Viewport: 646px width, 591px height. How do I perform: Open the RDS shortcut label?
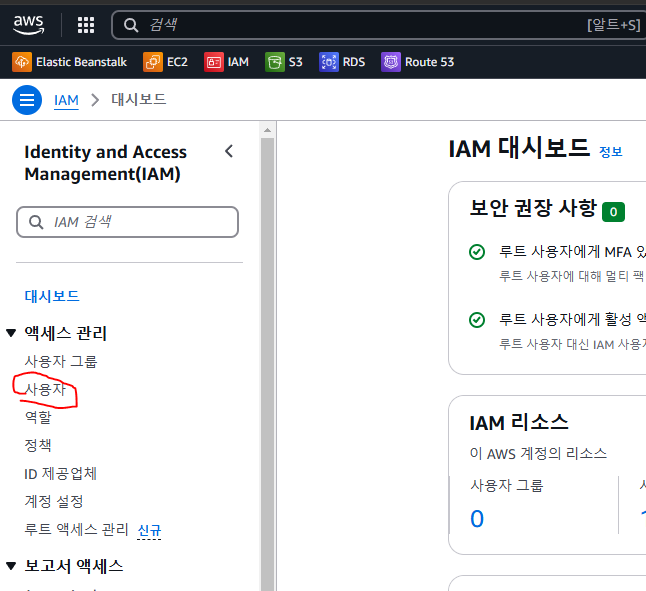(354, 62)
